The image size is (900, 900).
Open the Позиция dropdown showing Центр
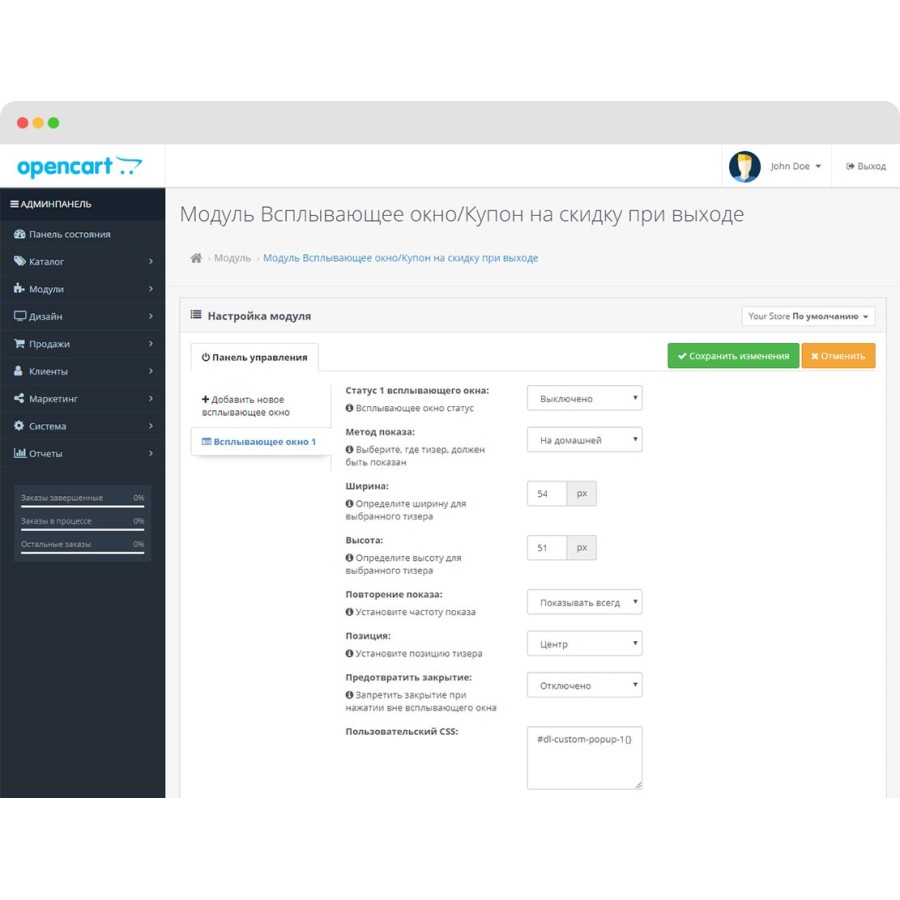584,644
